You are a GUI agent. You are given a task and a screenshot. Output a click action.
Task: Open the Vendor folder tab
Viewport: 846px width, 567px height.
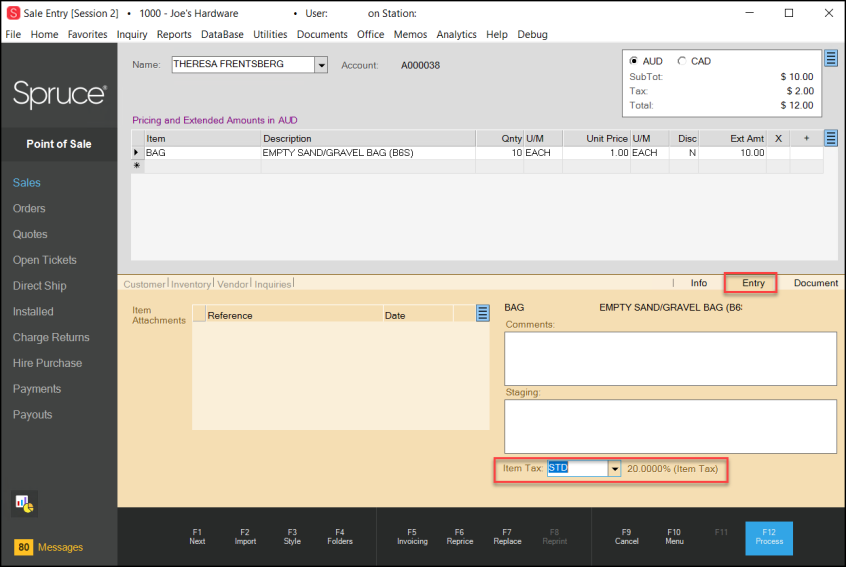point(233,284)
